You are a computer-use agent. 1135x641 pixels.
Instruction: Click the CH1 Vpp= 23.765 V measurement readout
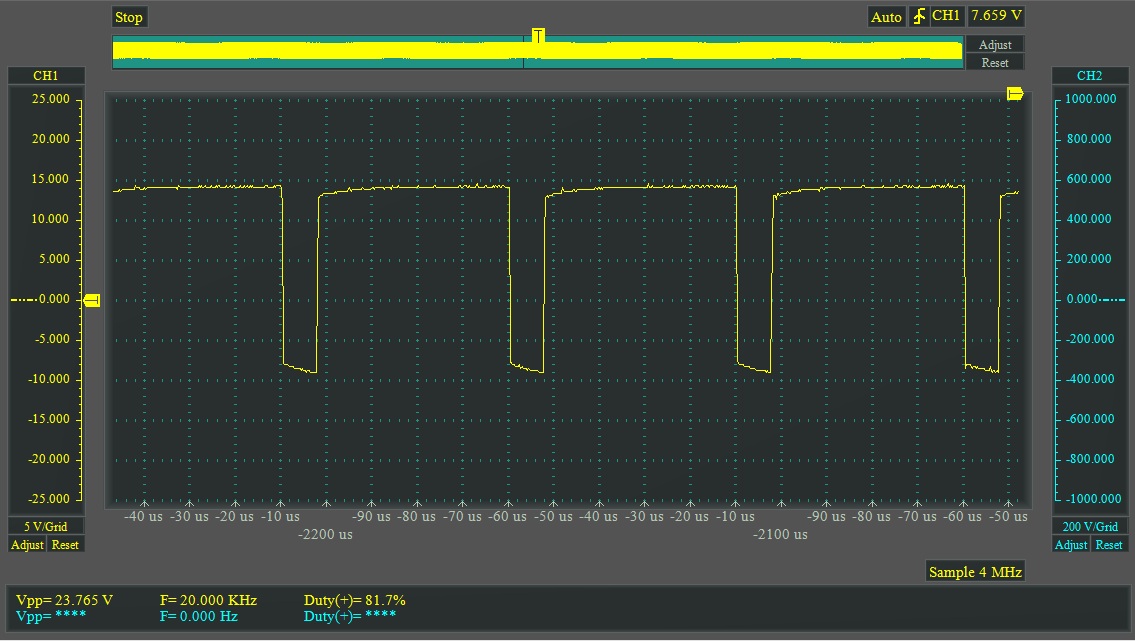(65, 600)
